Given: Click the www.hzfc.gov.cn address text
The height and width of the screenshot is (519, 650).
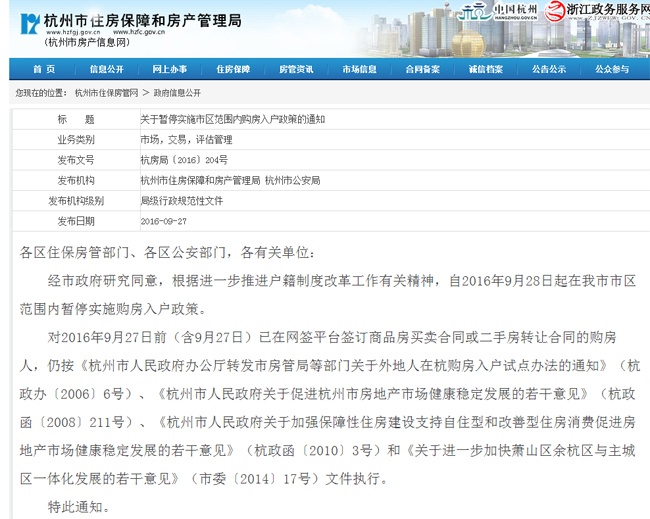Looking at the screenshot, I should pos(139,32).
